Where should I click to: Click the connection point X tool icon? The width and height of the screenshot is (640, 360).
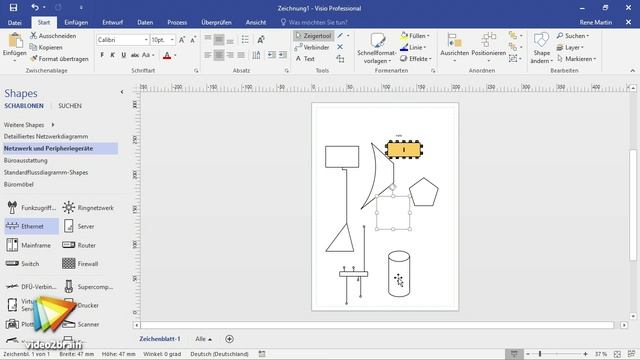[340, 47]
